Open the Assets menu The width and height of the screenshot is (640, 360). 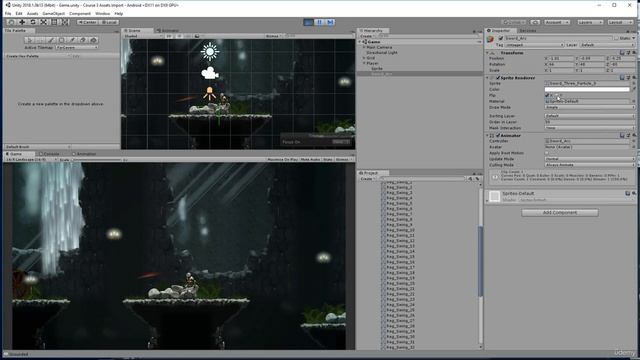click(x=32, y=13)
